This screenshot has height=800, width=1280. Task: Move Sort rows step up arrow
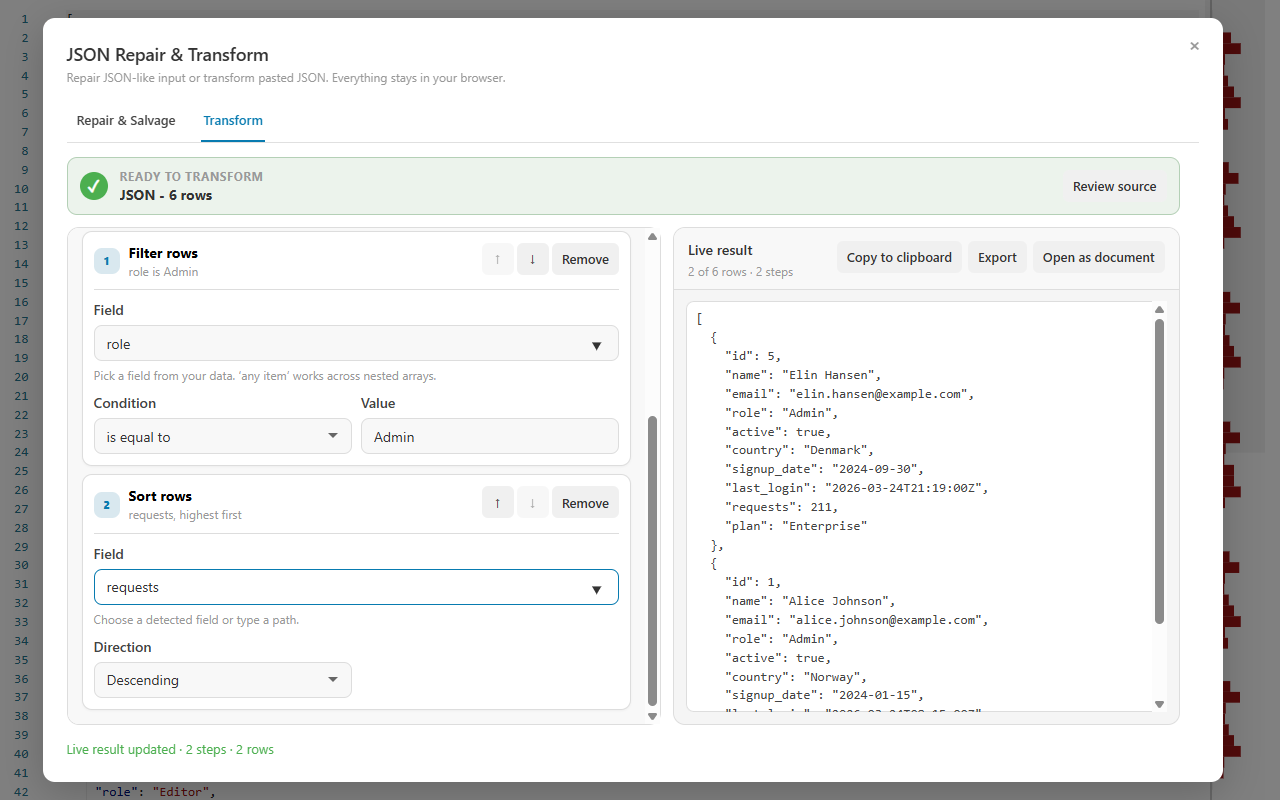click(x=497, y=503)
